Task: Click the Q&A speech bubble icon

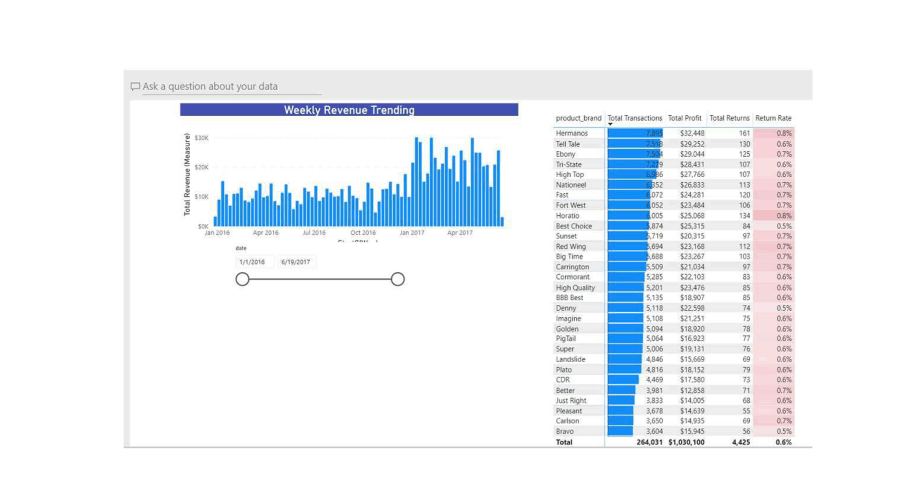Action: [x=135, y=87]
